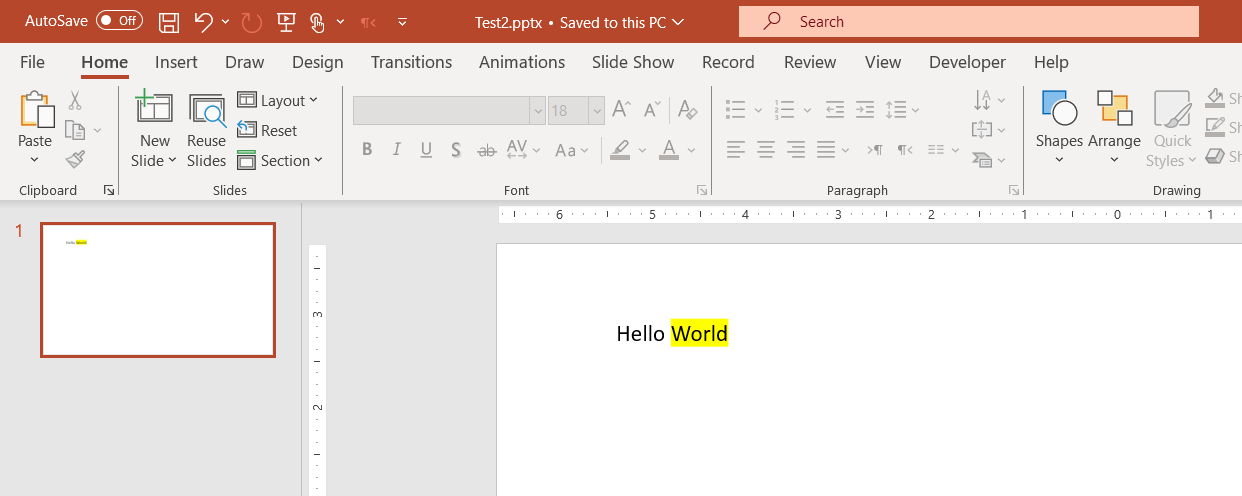Click the Increase Font Size icon

[621, 109]
